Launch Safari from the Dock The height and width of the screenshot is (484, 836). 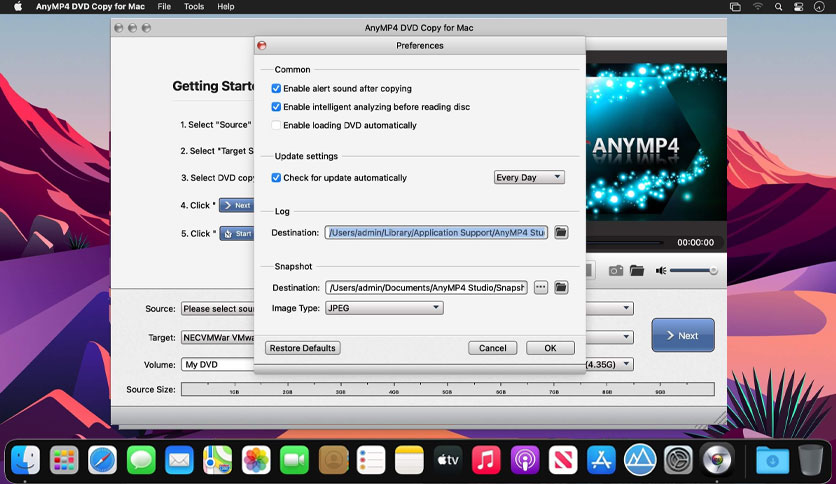[102, 459]
